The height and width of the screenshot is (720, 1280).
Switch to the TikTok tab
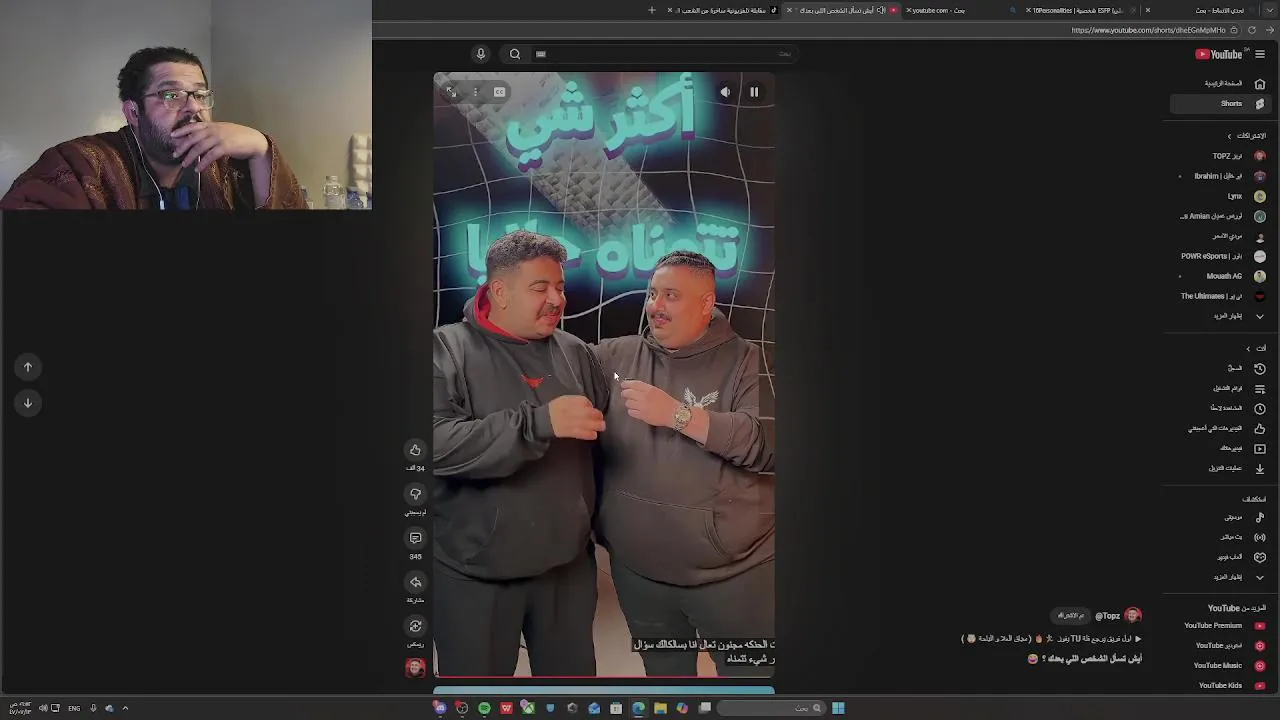[722, 10]
